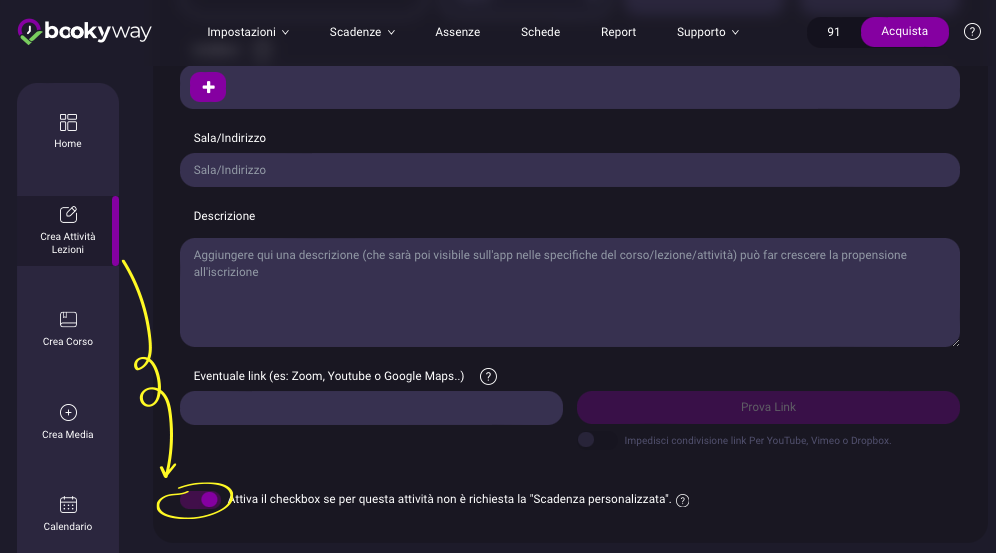
Task: Toggle the Scadenza personalizzata switch
Action: [201, 500]
